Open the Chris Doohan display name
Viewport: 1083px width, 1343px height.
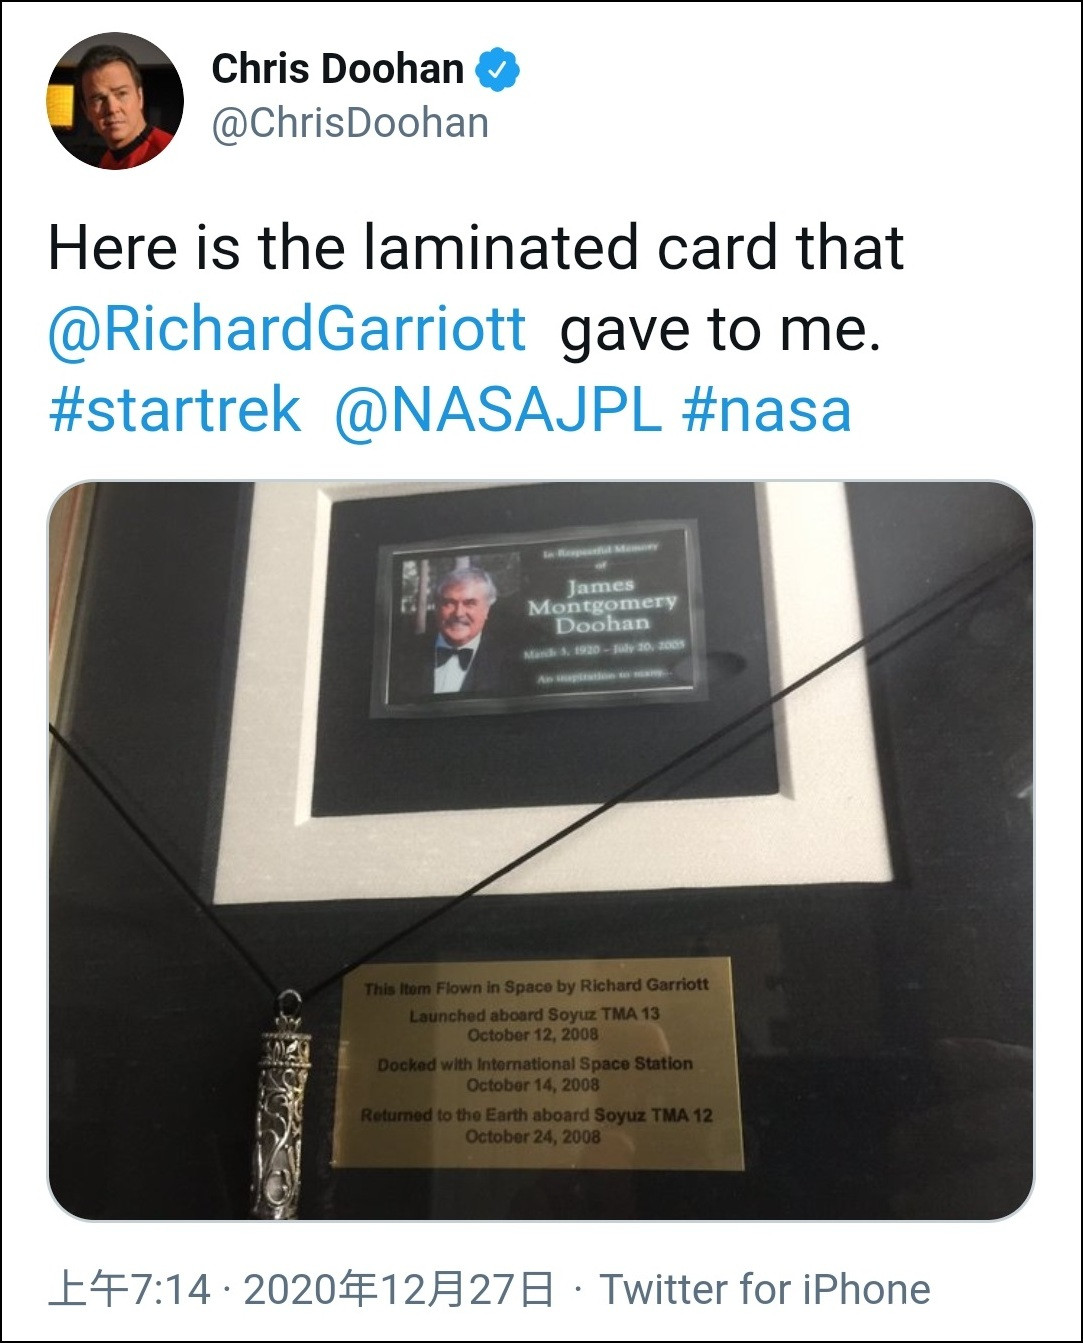[x=338, y=69]
